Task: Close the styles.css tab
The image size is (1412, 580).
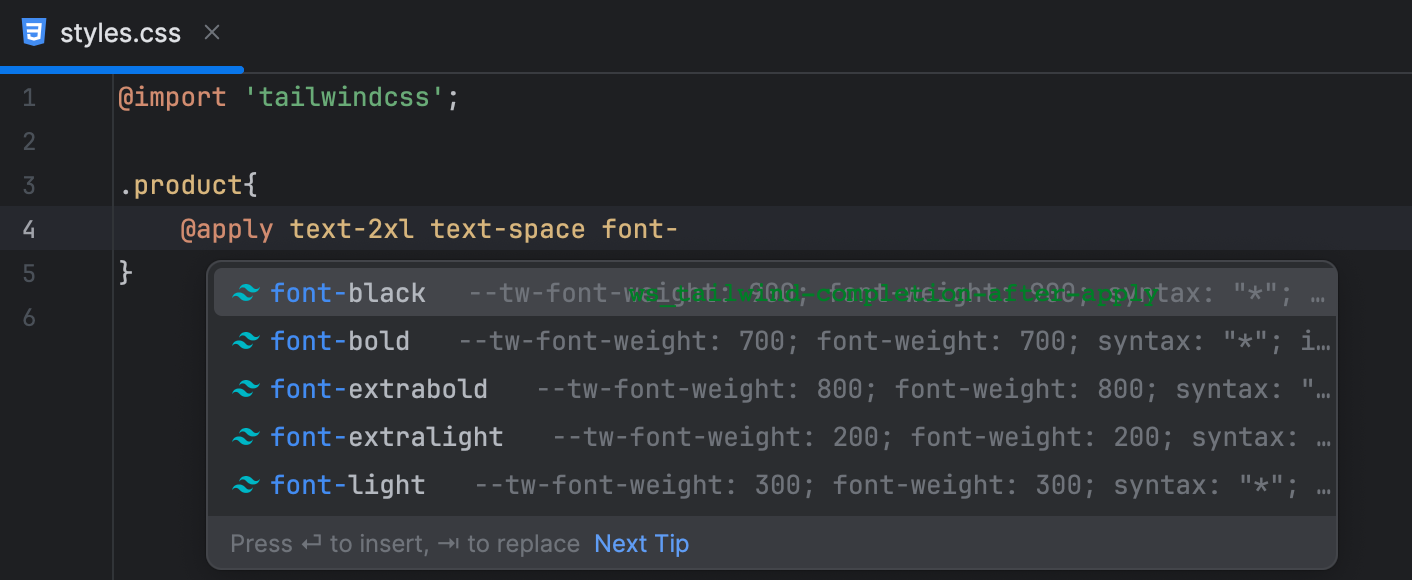Action: 211,31
